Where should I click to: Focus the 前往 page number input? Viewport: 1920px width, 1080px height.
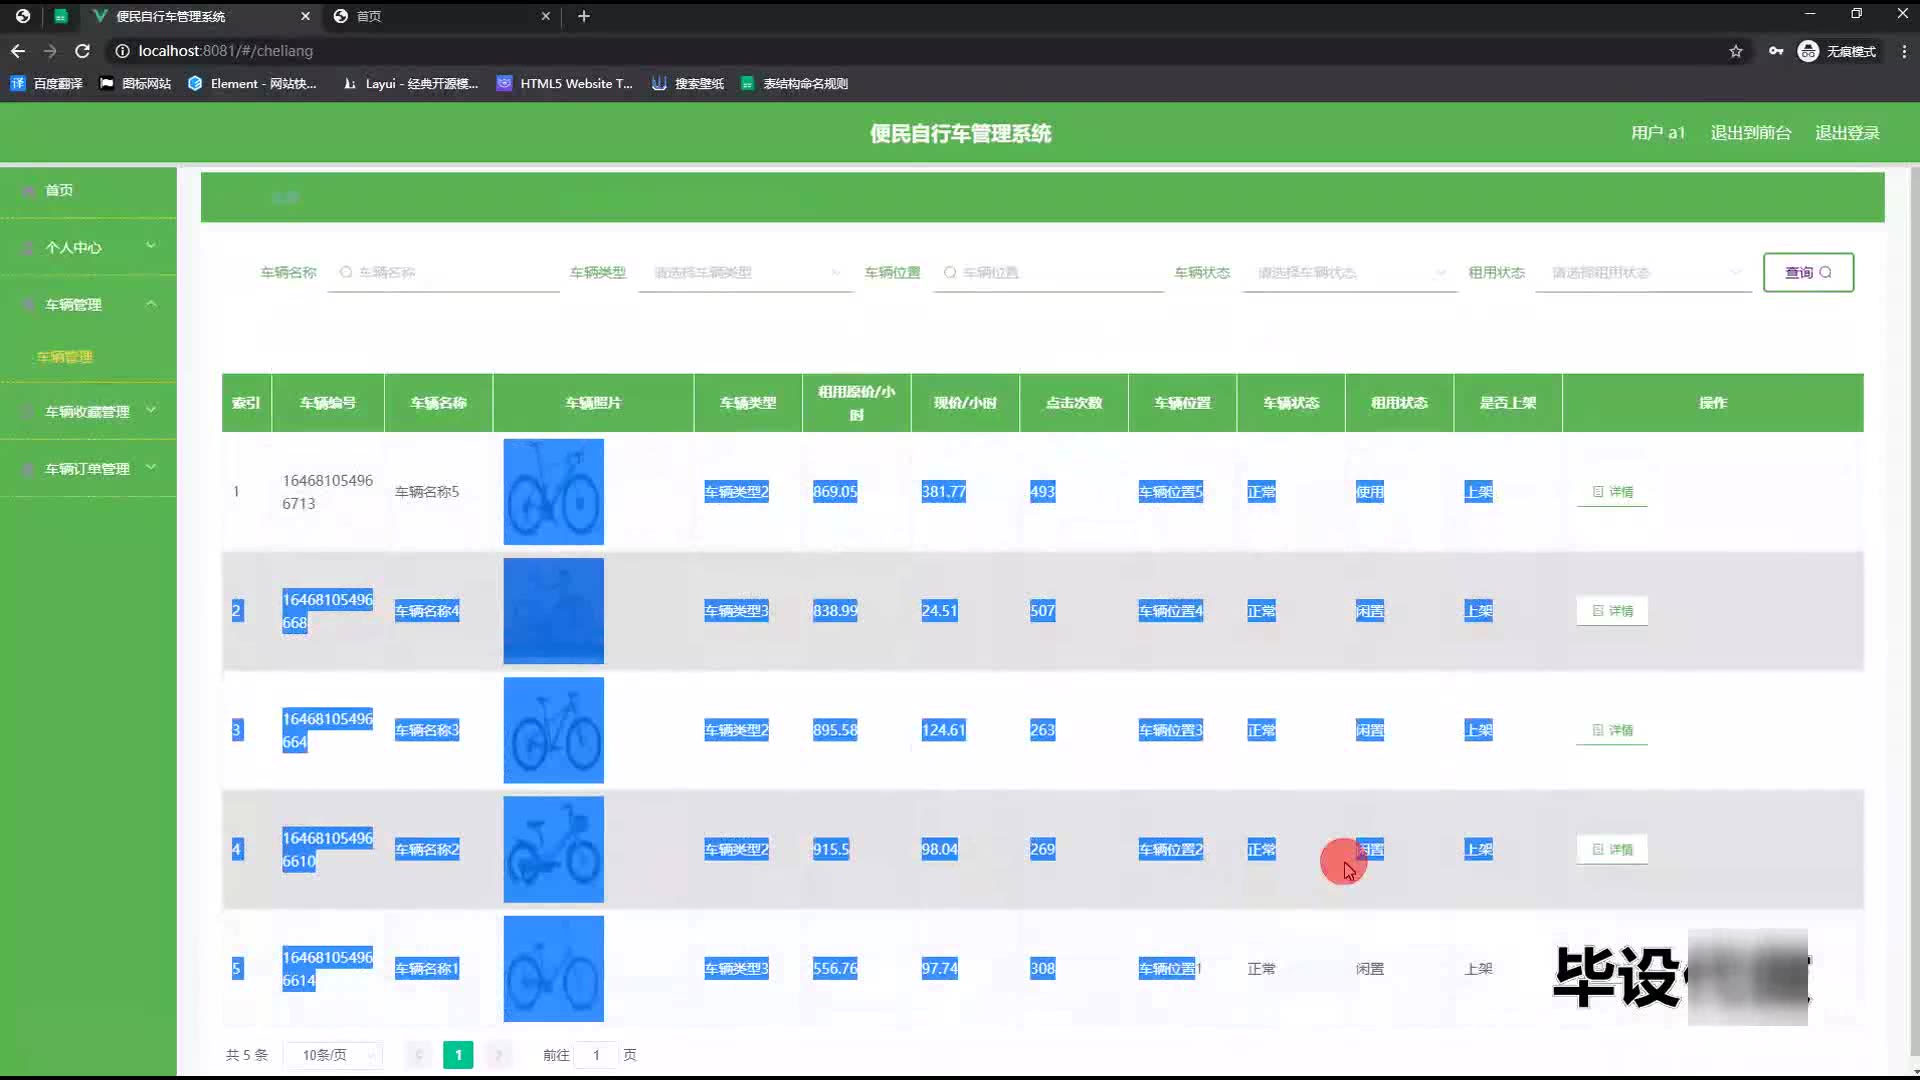[596, 1055]
